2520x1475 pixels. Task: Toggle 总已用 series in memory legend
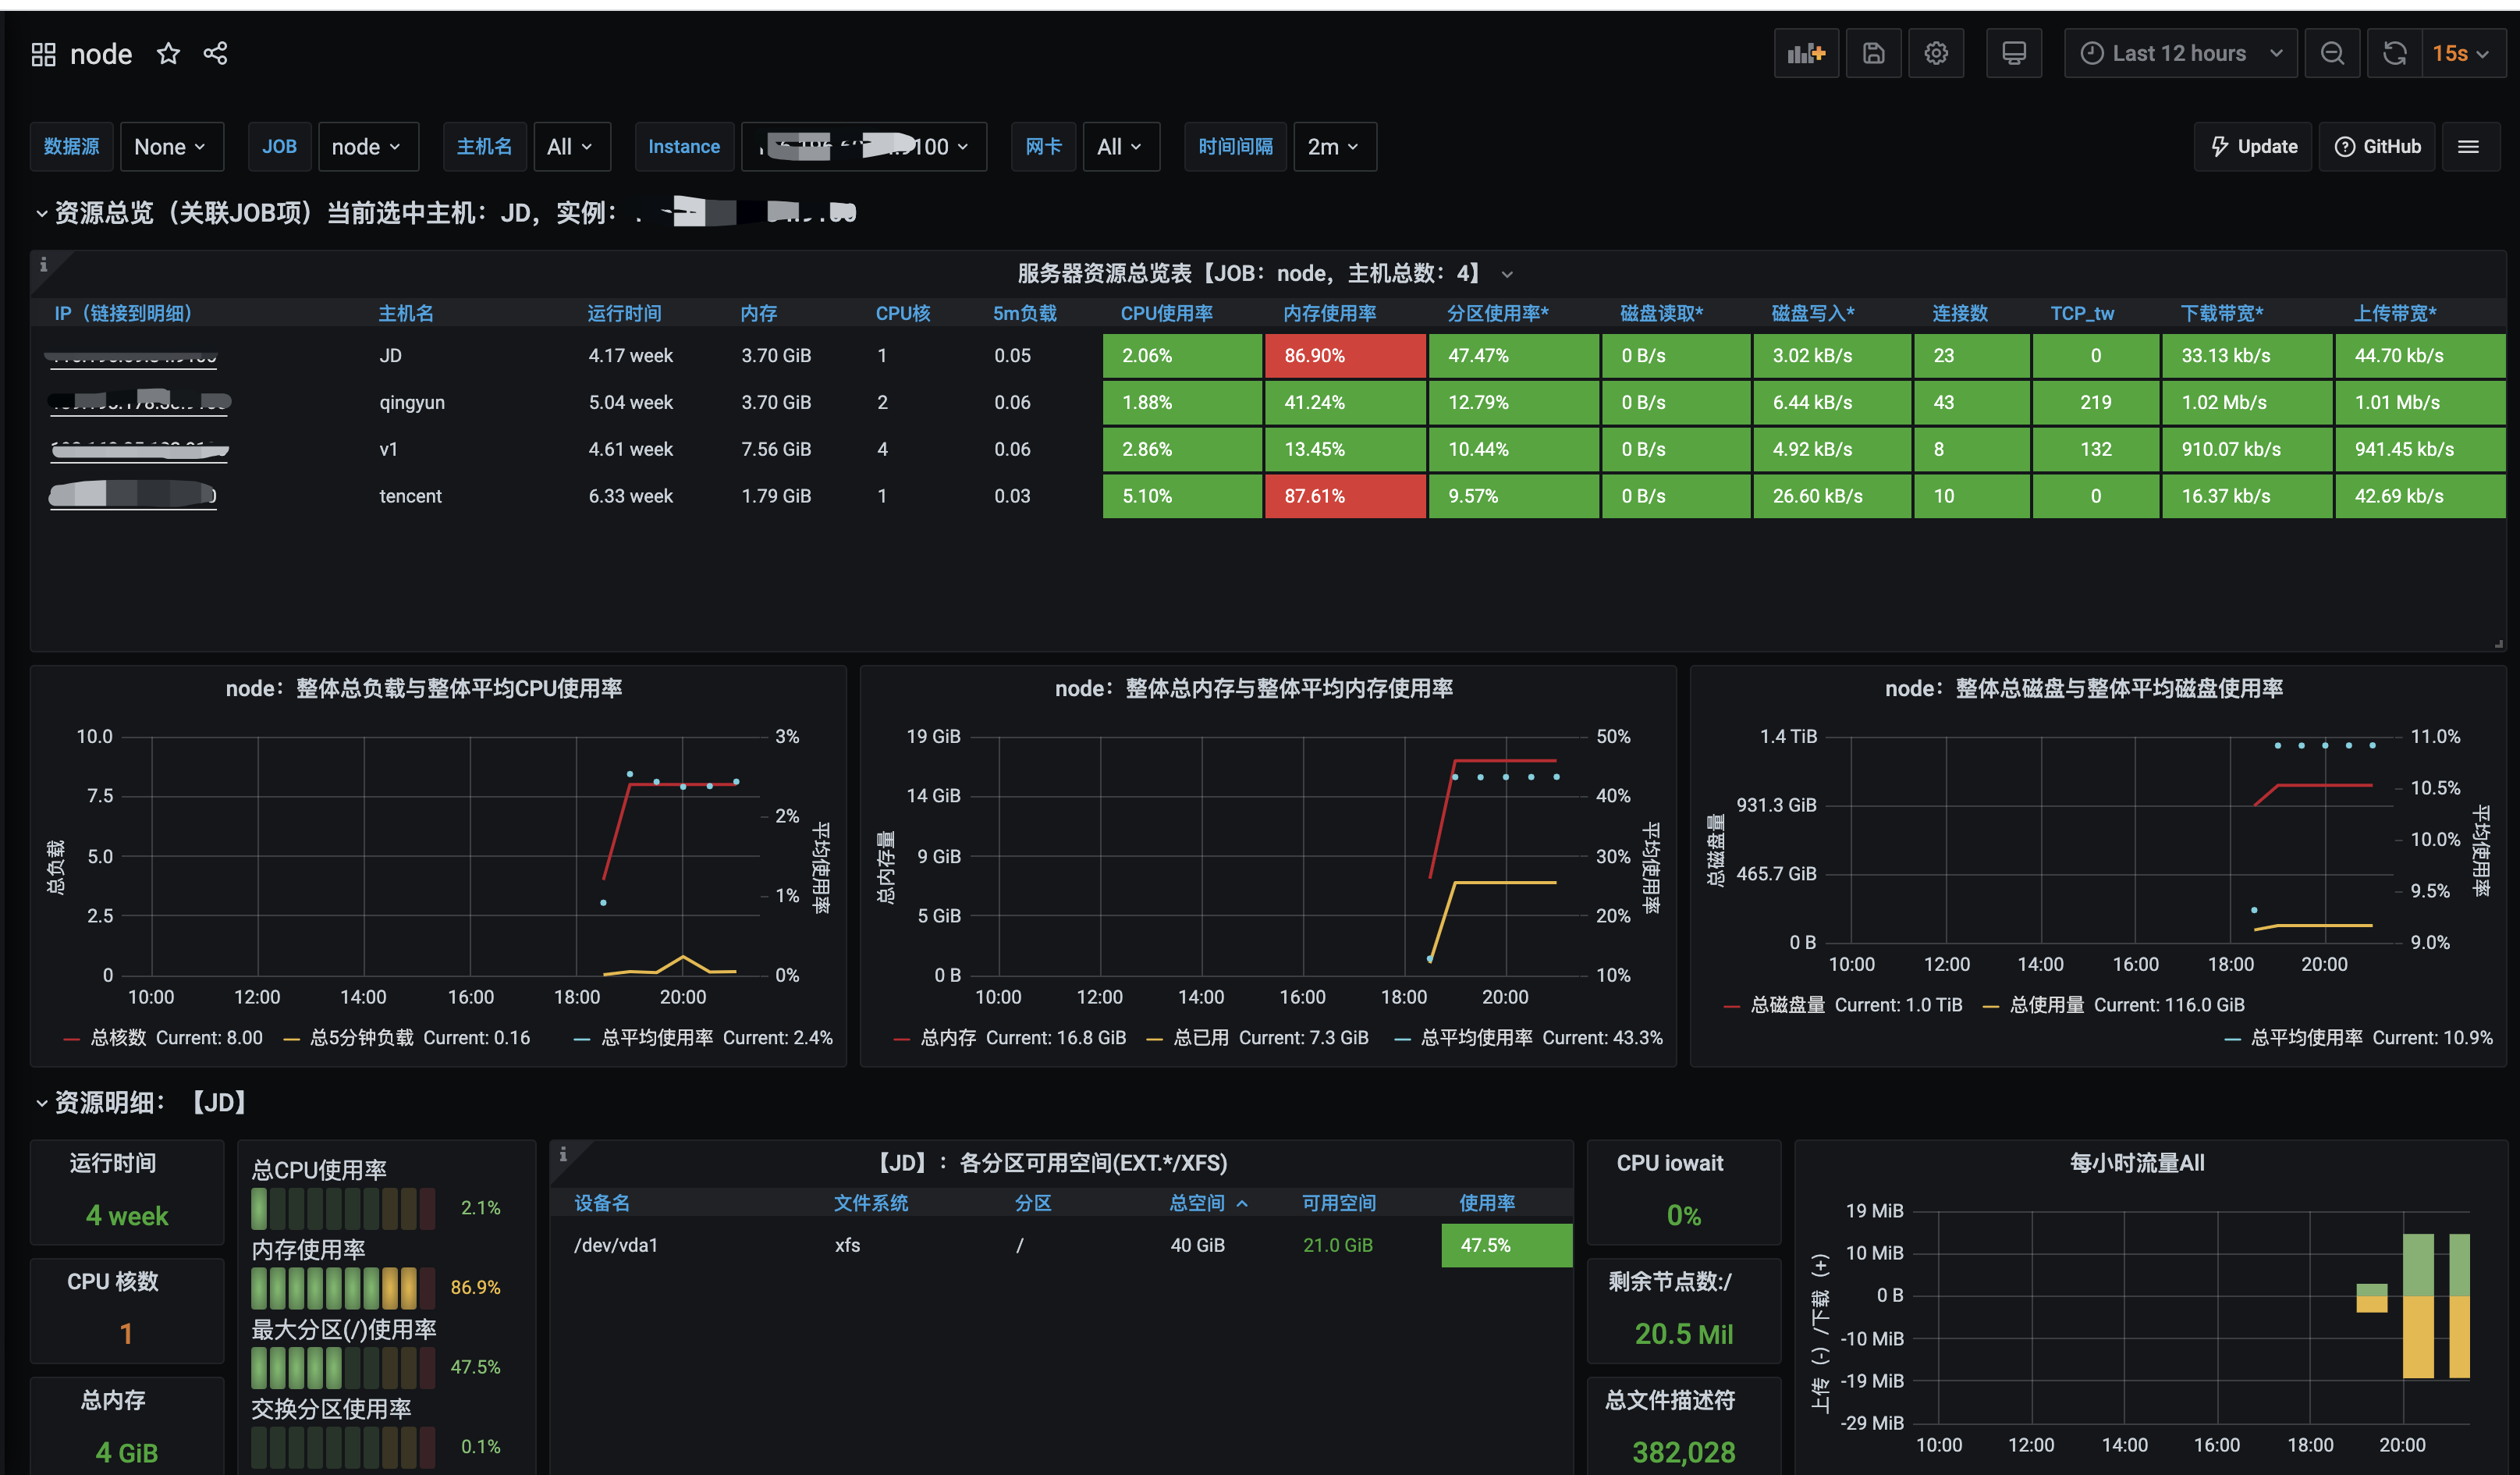tap(1200, 1038)
